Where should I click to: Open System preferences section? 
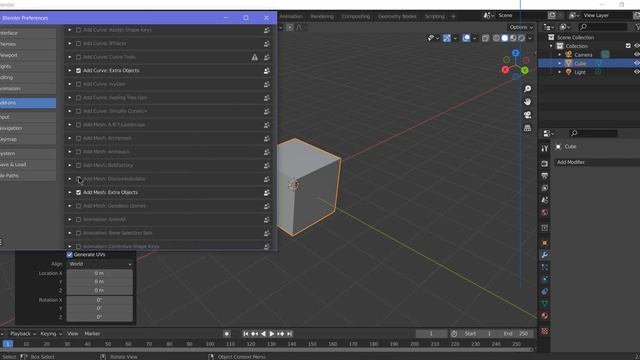tap(28, 153)
